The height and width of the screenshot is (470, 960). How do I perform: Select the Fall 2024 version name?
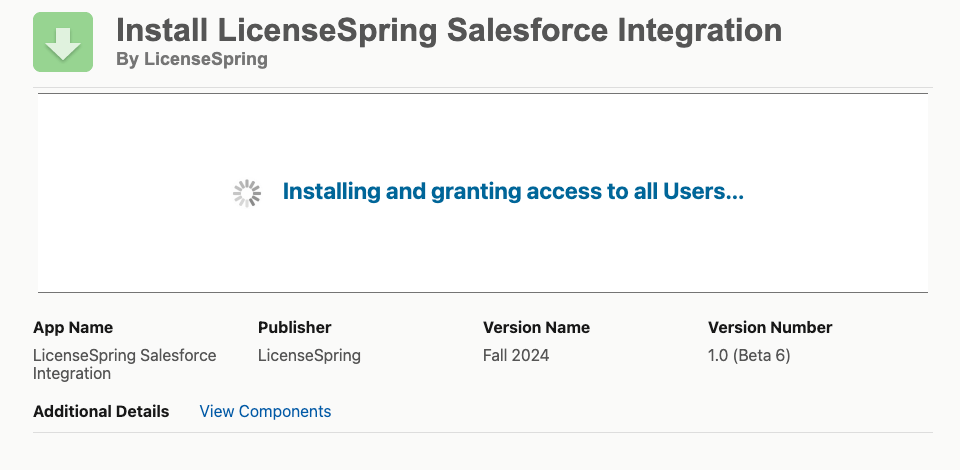click(x=516, y=356)
